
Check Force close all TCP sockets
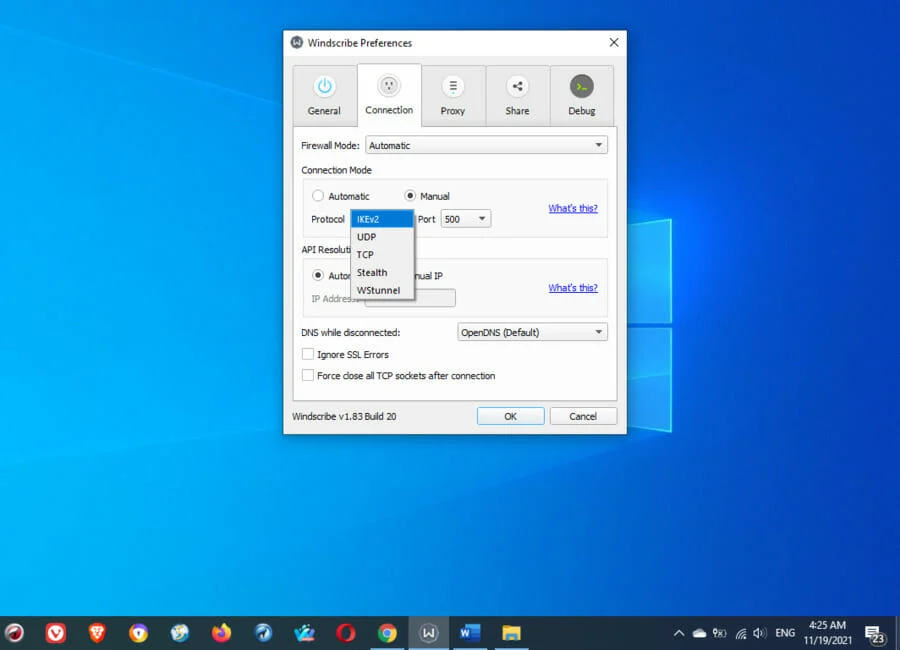coord(308,375)
